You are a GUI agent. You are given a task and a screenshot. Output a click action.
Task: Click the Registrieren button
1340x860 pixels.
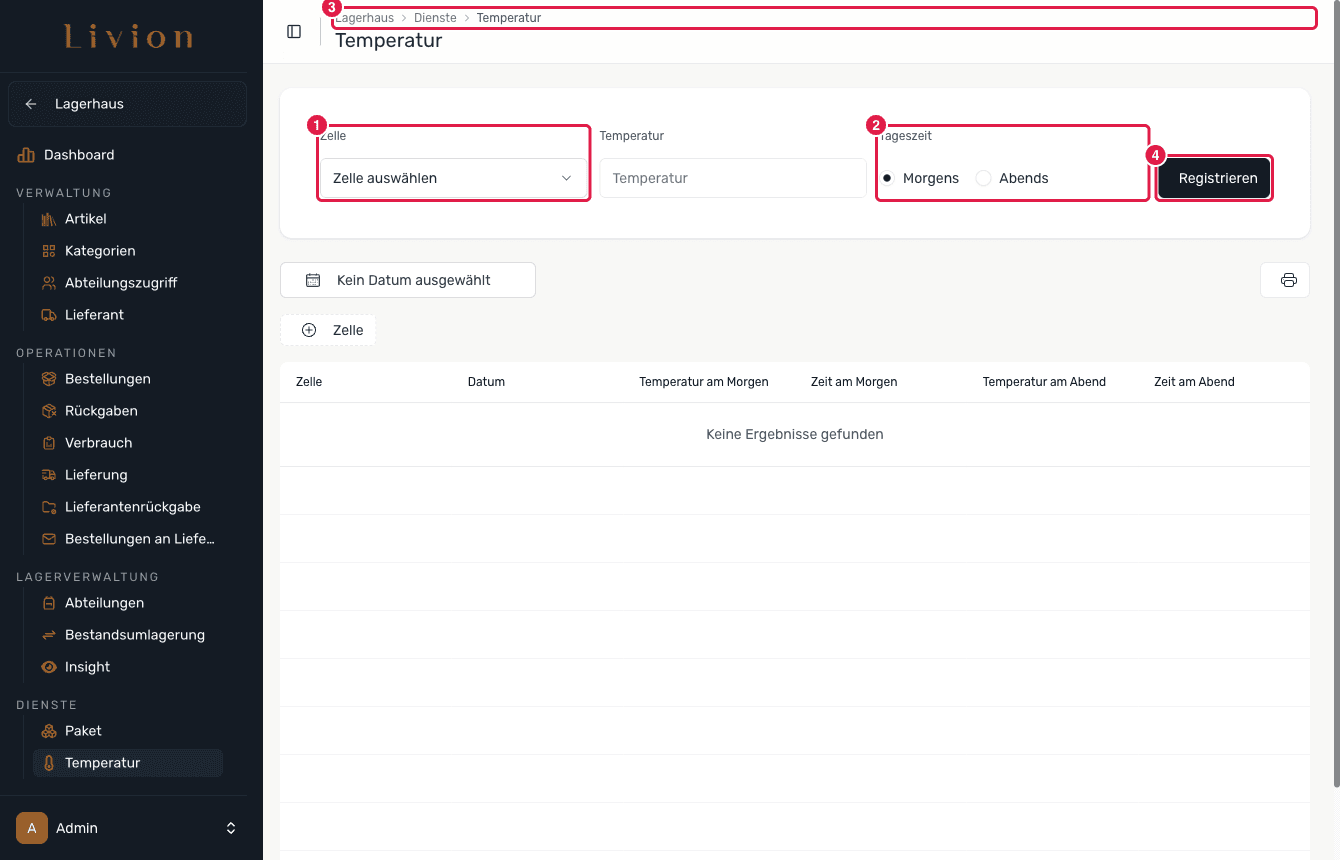[1215, 178]
